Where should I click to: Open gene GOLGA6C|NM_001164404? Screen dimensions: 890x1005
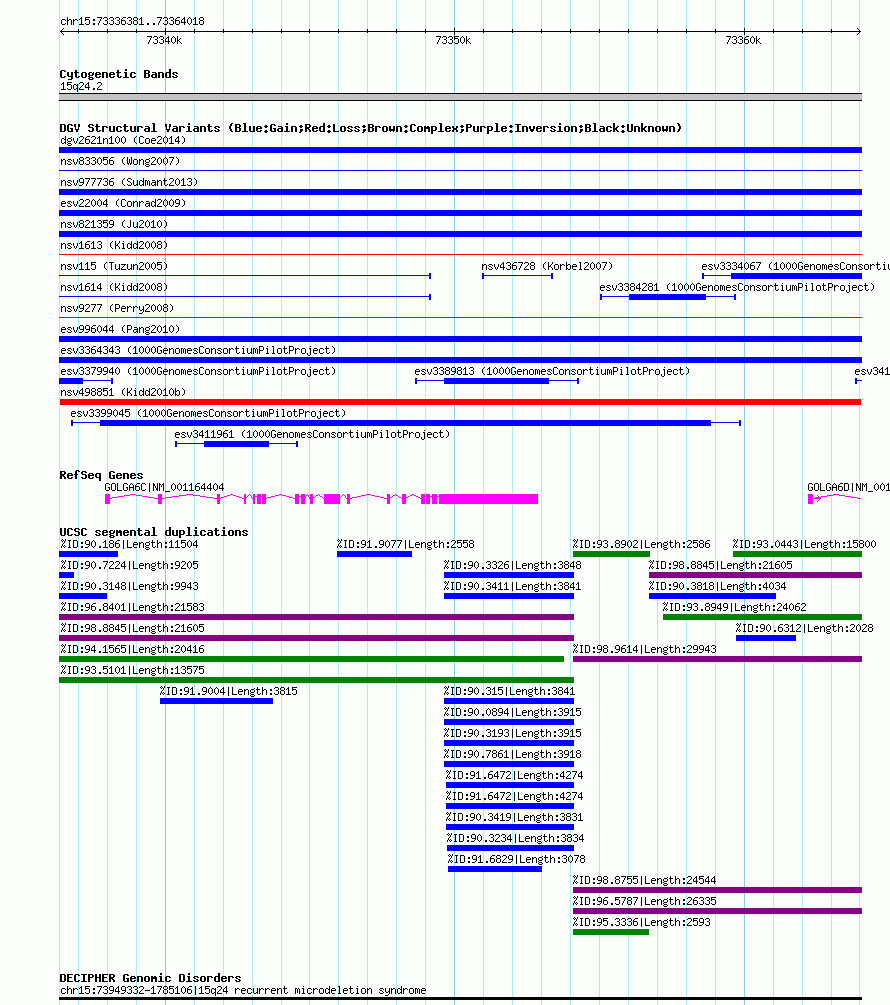164,487
